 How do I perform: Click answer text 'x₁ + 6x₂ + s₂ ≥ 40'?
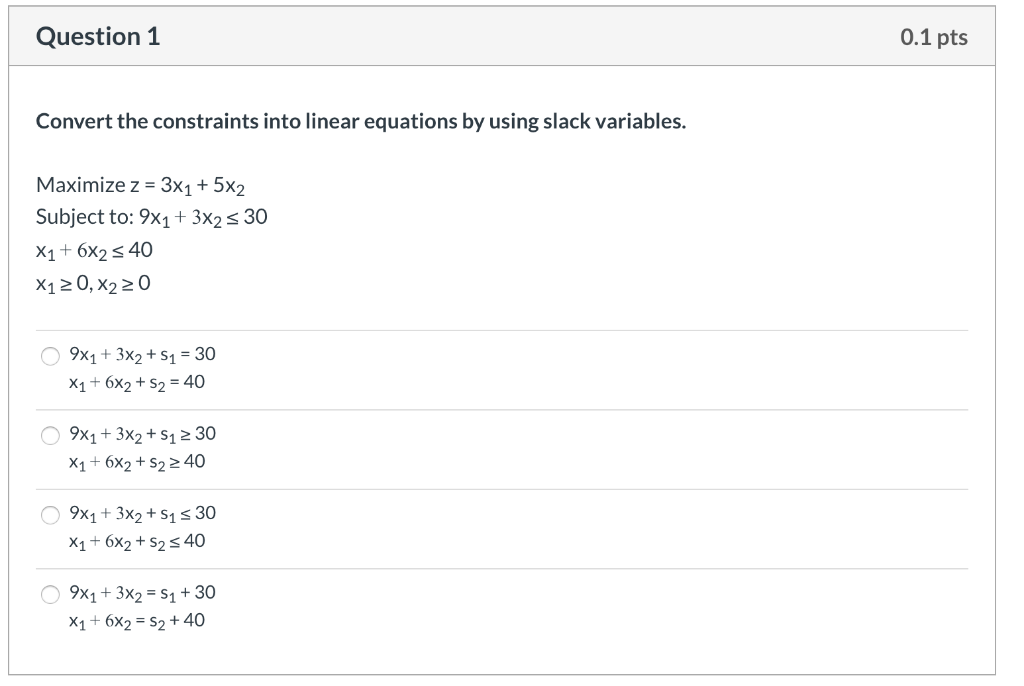(x=137, y=462)
